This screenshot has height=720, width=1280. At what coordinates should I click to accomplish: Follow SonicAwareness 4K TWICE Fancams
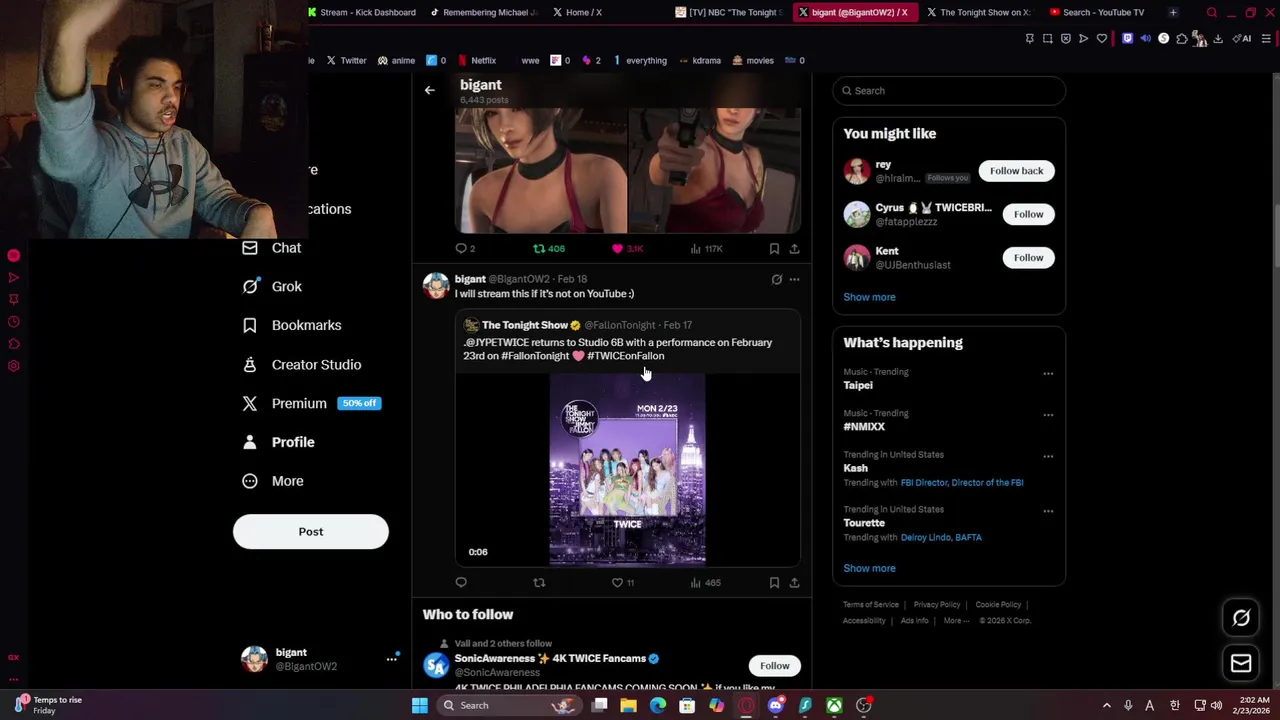pos(774,666)
